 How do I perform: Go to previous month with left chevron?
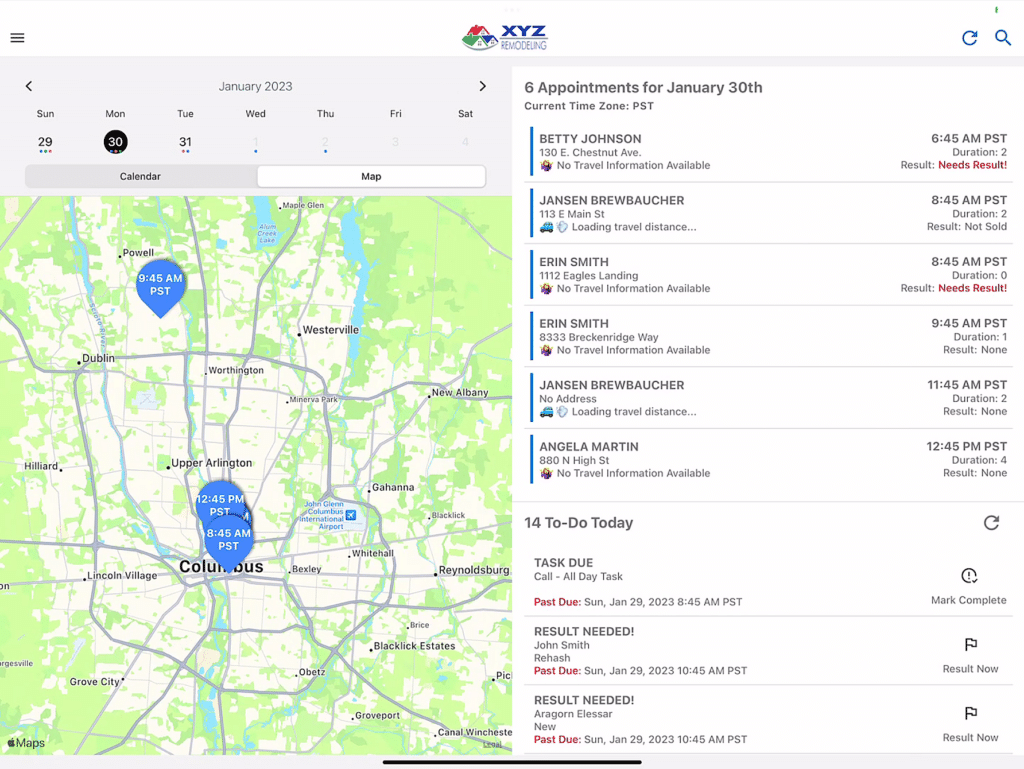pos(29,86)
